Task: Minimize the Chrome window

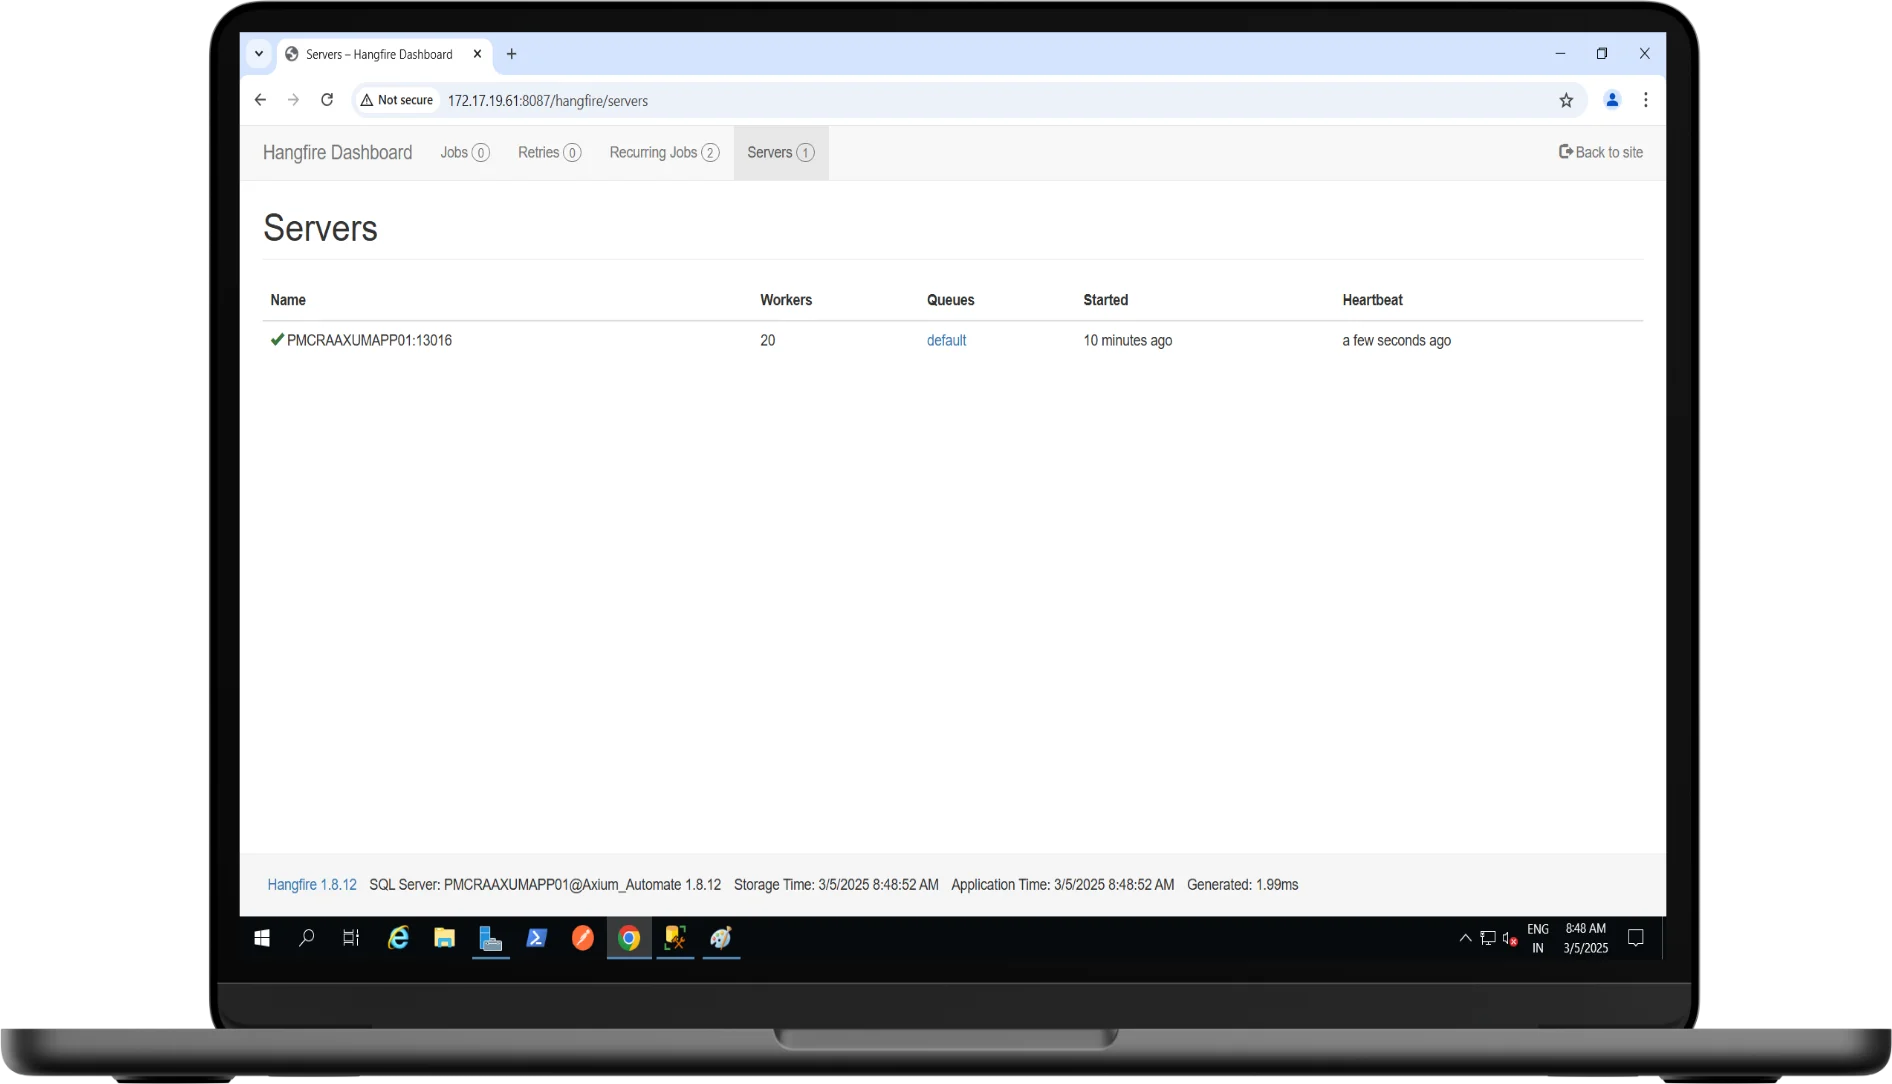Action: [x=1560, y=54]
